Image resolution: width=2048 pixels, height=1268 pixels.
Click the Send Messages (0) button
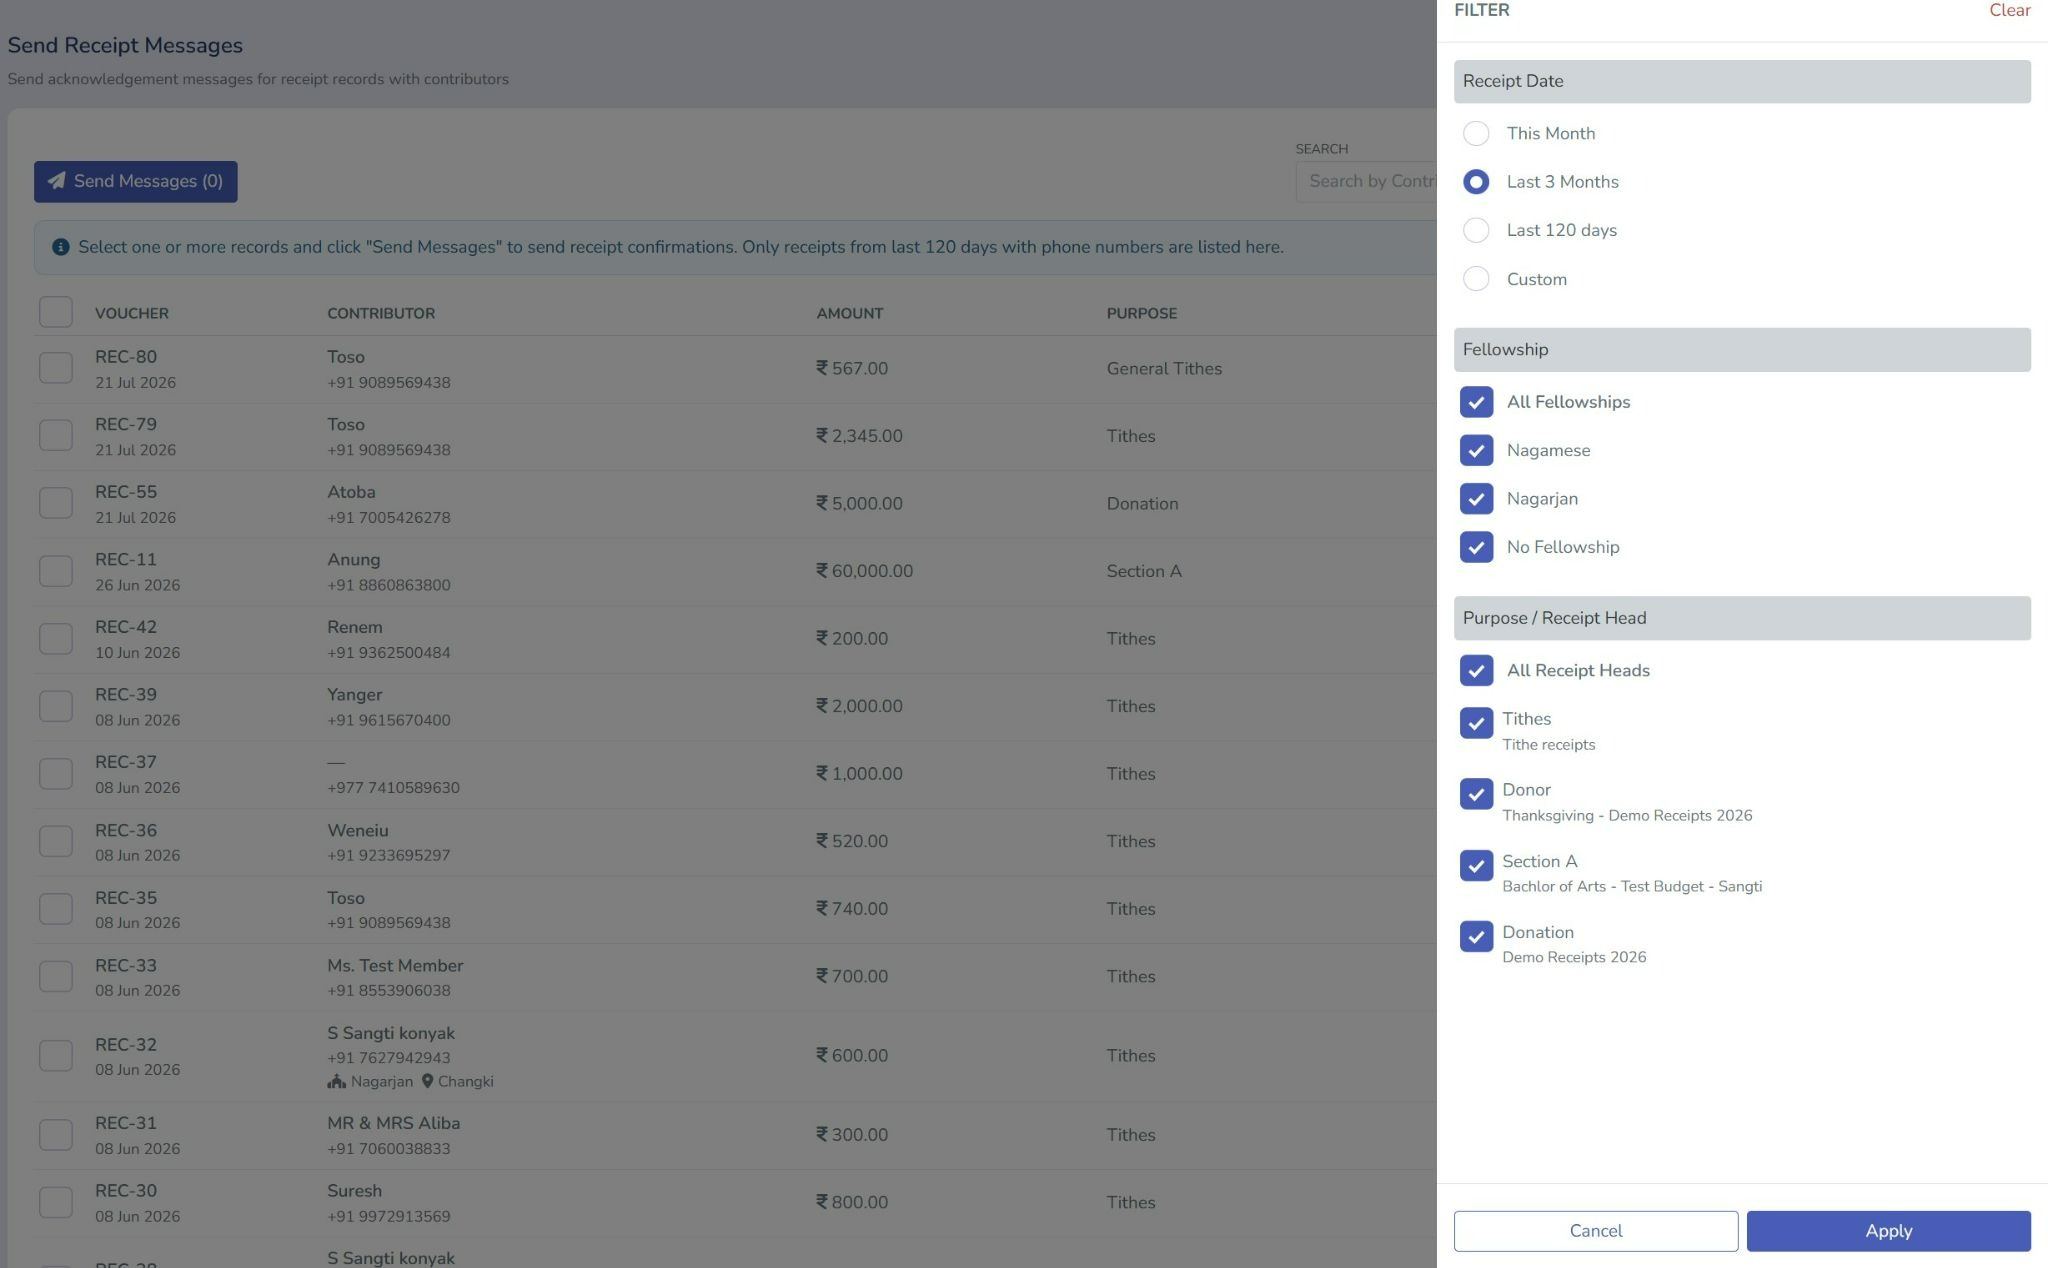[136, 182]
